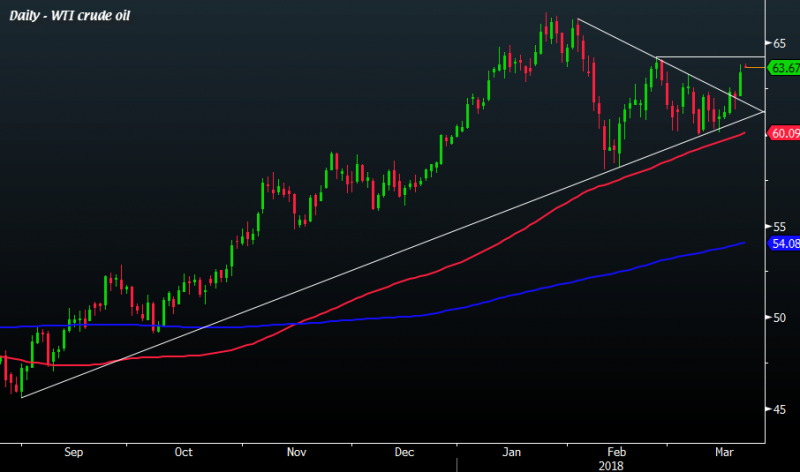
Task: Select the 50 price level on the axis
Action: [x=777, y=318]
